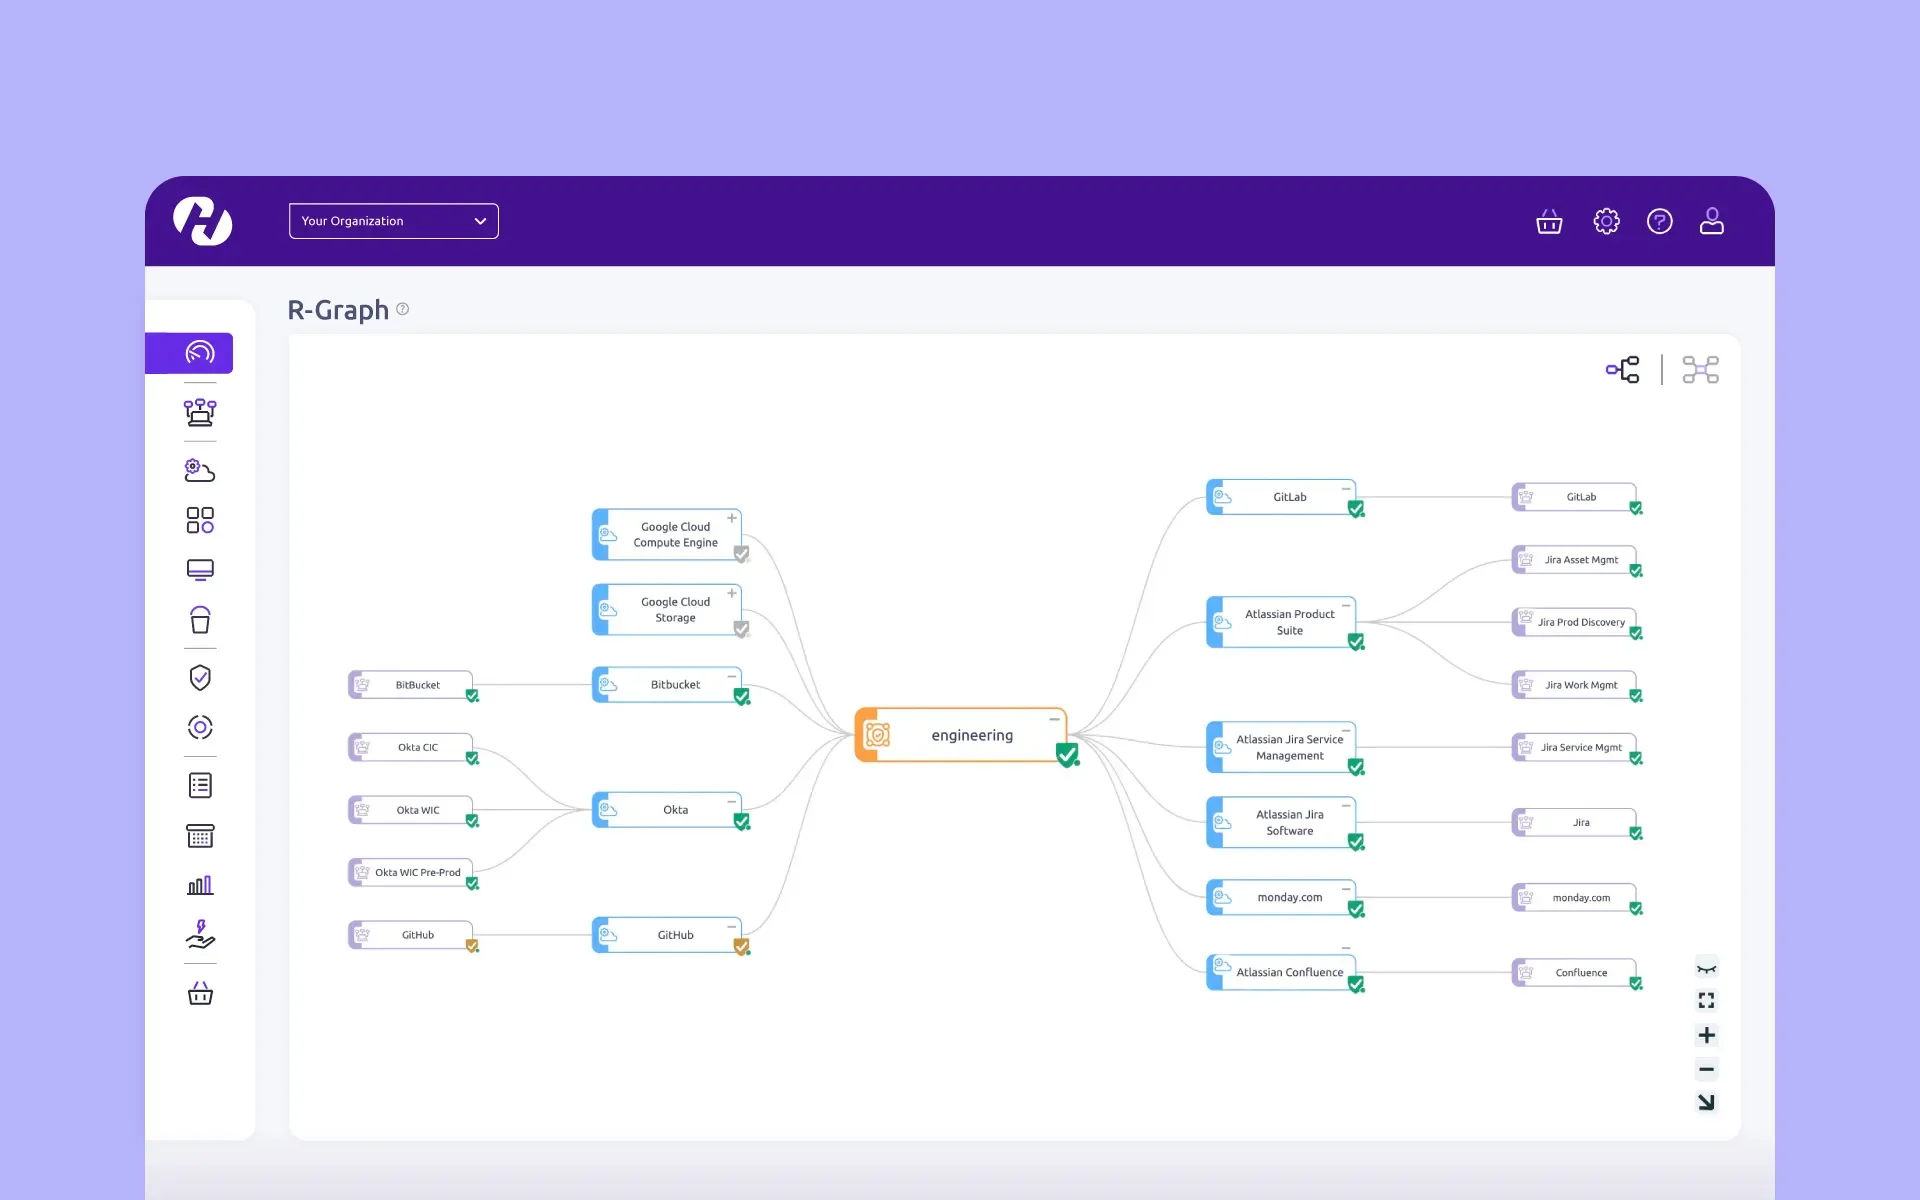The height and width of the screenshot is (1200, 1920).
Task: Collapse the GitHub cloud node
Action: point(732,927)
